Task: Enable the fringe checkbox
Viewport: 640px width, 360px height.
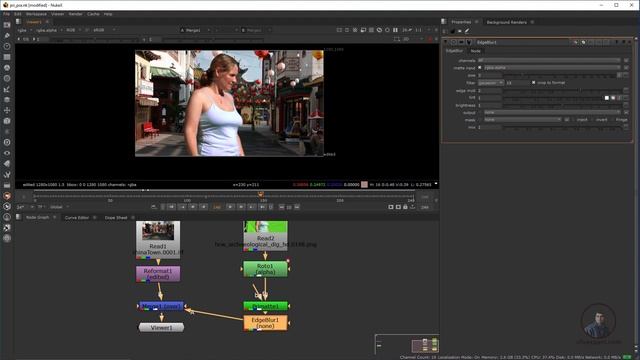Action: coord(613,120)
